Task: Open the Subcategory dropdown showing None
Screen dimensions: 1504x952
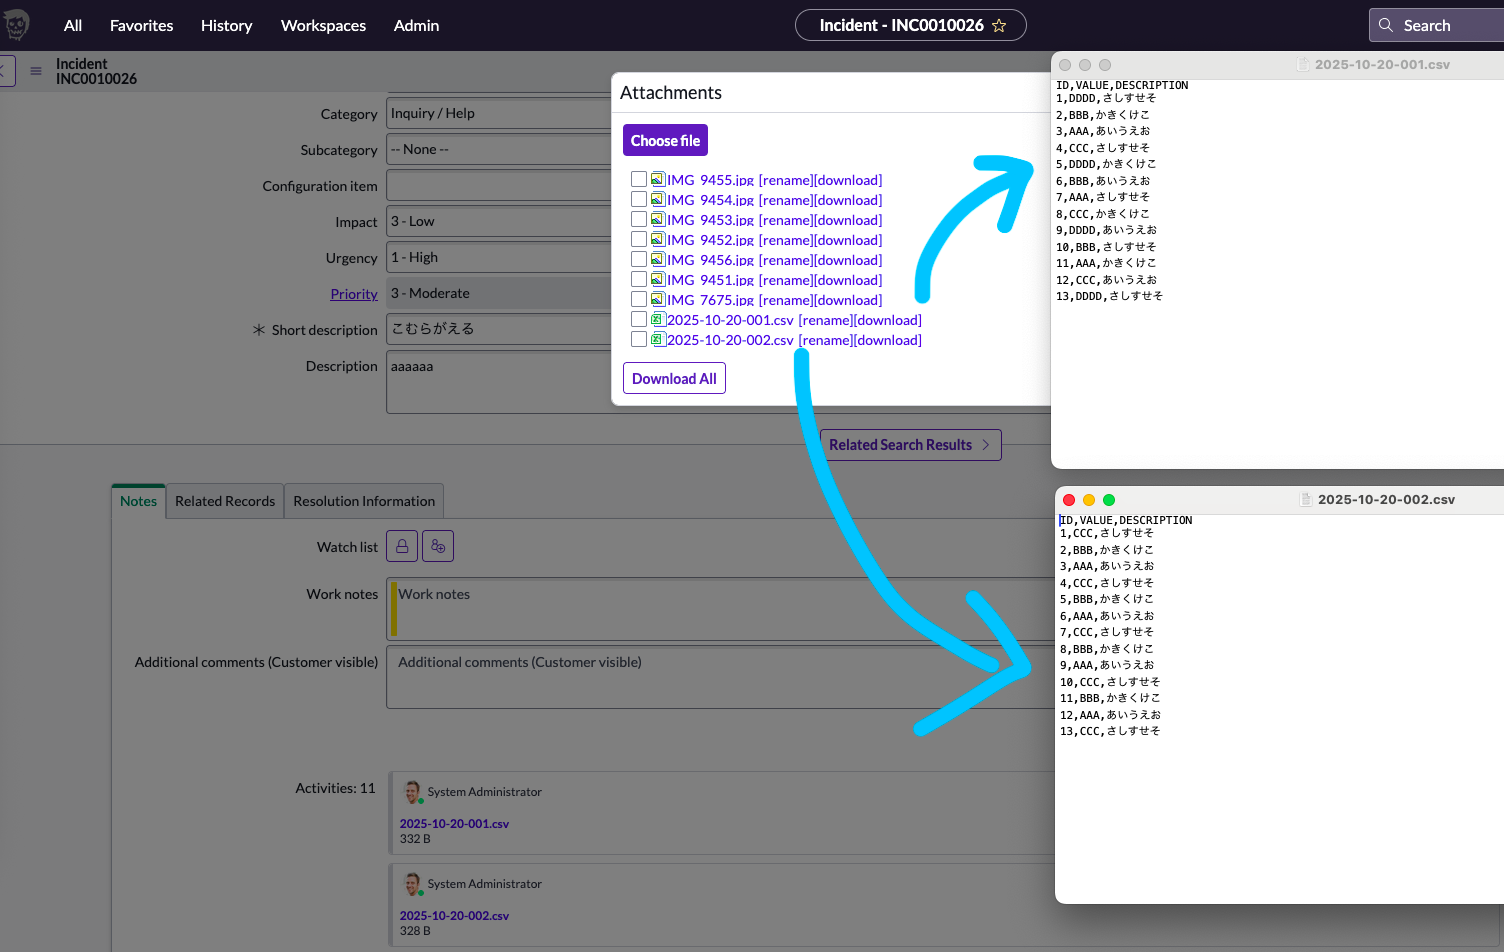Action: [499, 149]
